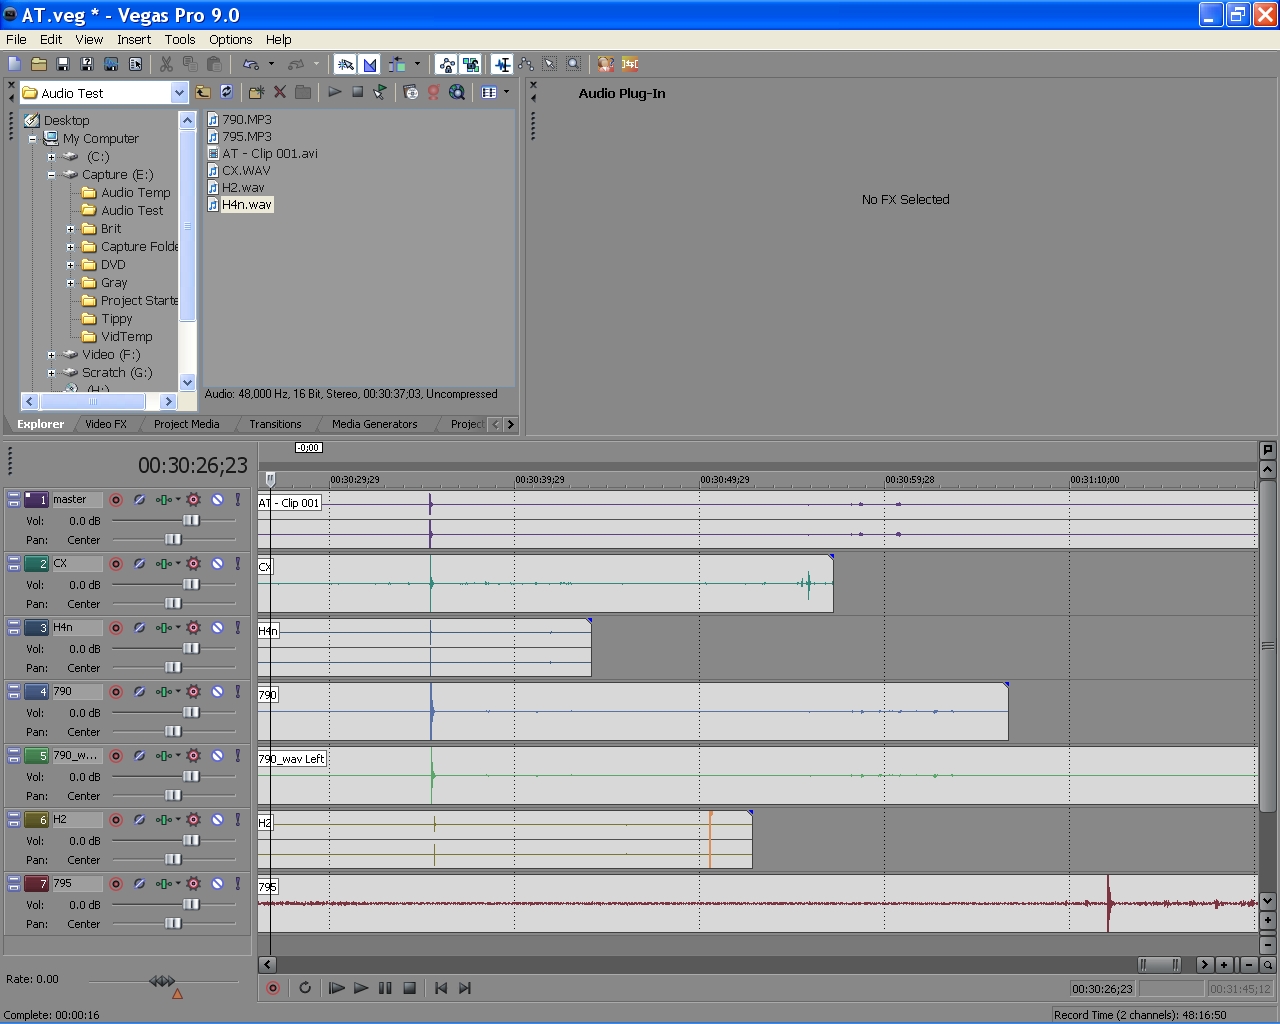Click the H2 track volume slider handle
1280x1024 pixels.
[191, 841]
